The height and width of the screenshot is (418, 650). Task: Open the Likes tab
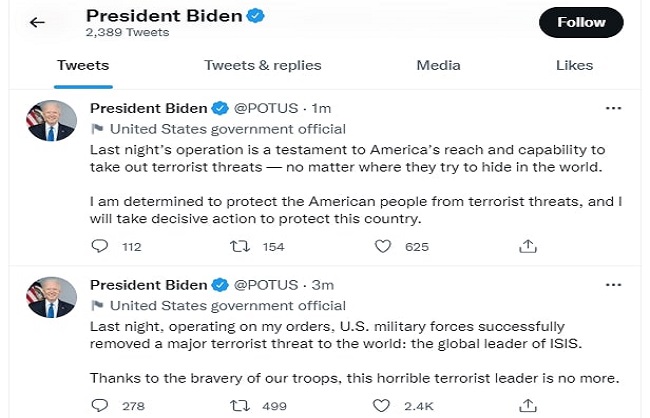(x=574, y=66)
